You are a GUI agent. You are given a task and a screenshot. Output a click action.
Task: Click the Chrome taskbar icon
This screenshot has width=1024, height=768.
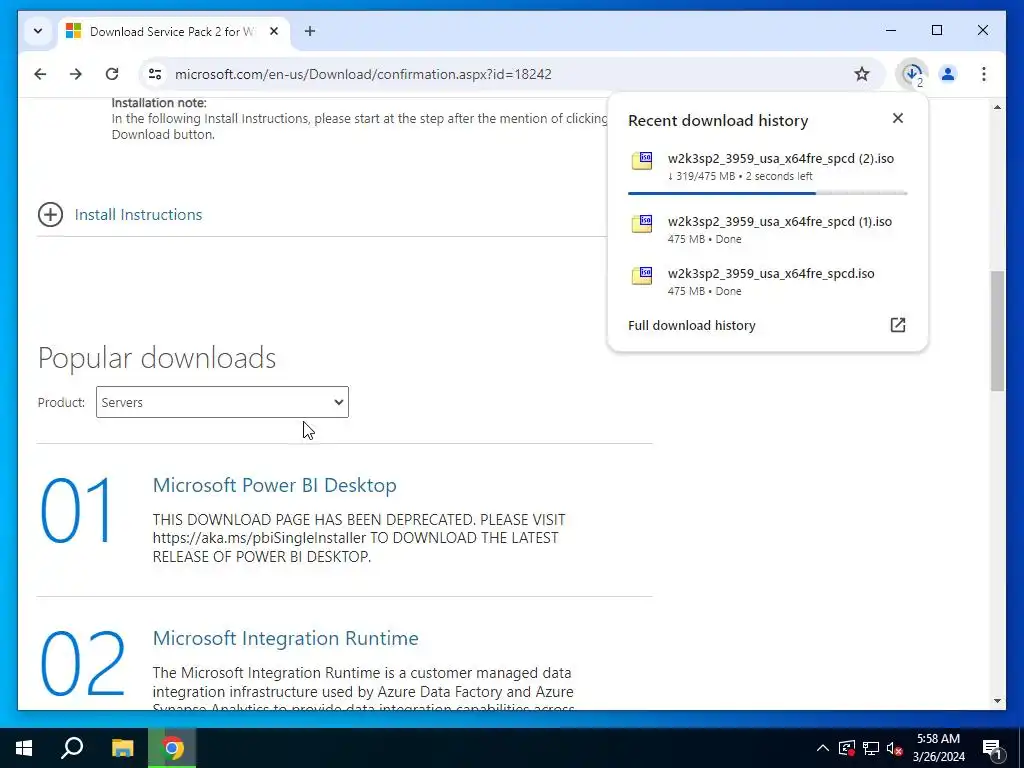coord(172,748)
